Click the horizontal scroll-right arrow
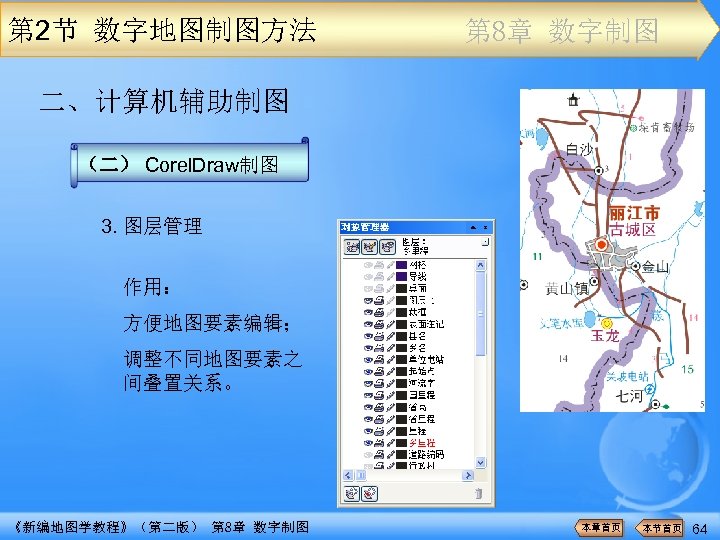The width and height of the screenshot is (720, 540). coord(467,475)
